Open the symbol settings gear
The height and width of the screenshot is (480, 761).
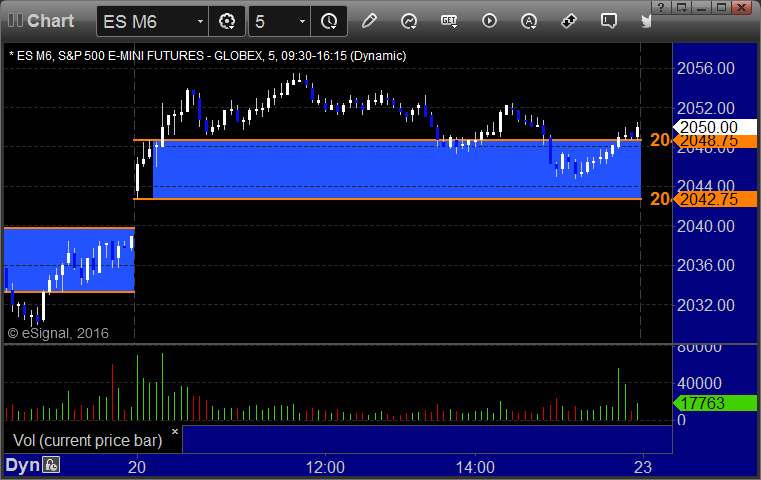click(x=227, y=21)
